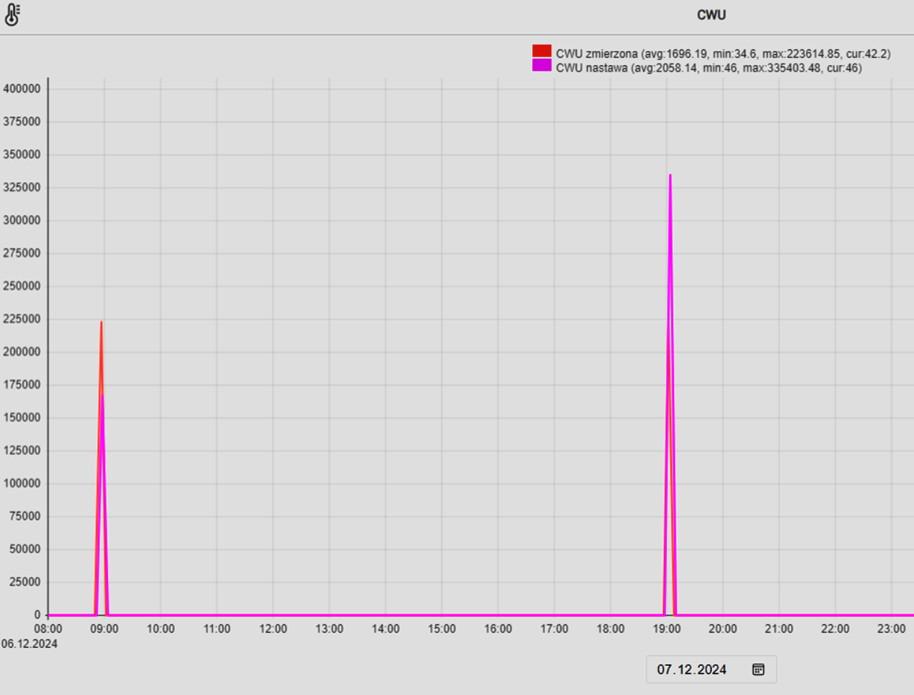Toggle the CWU nastawa series legend label
The width and height of the screenshot is (914, 695).
point(708,68)
